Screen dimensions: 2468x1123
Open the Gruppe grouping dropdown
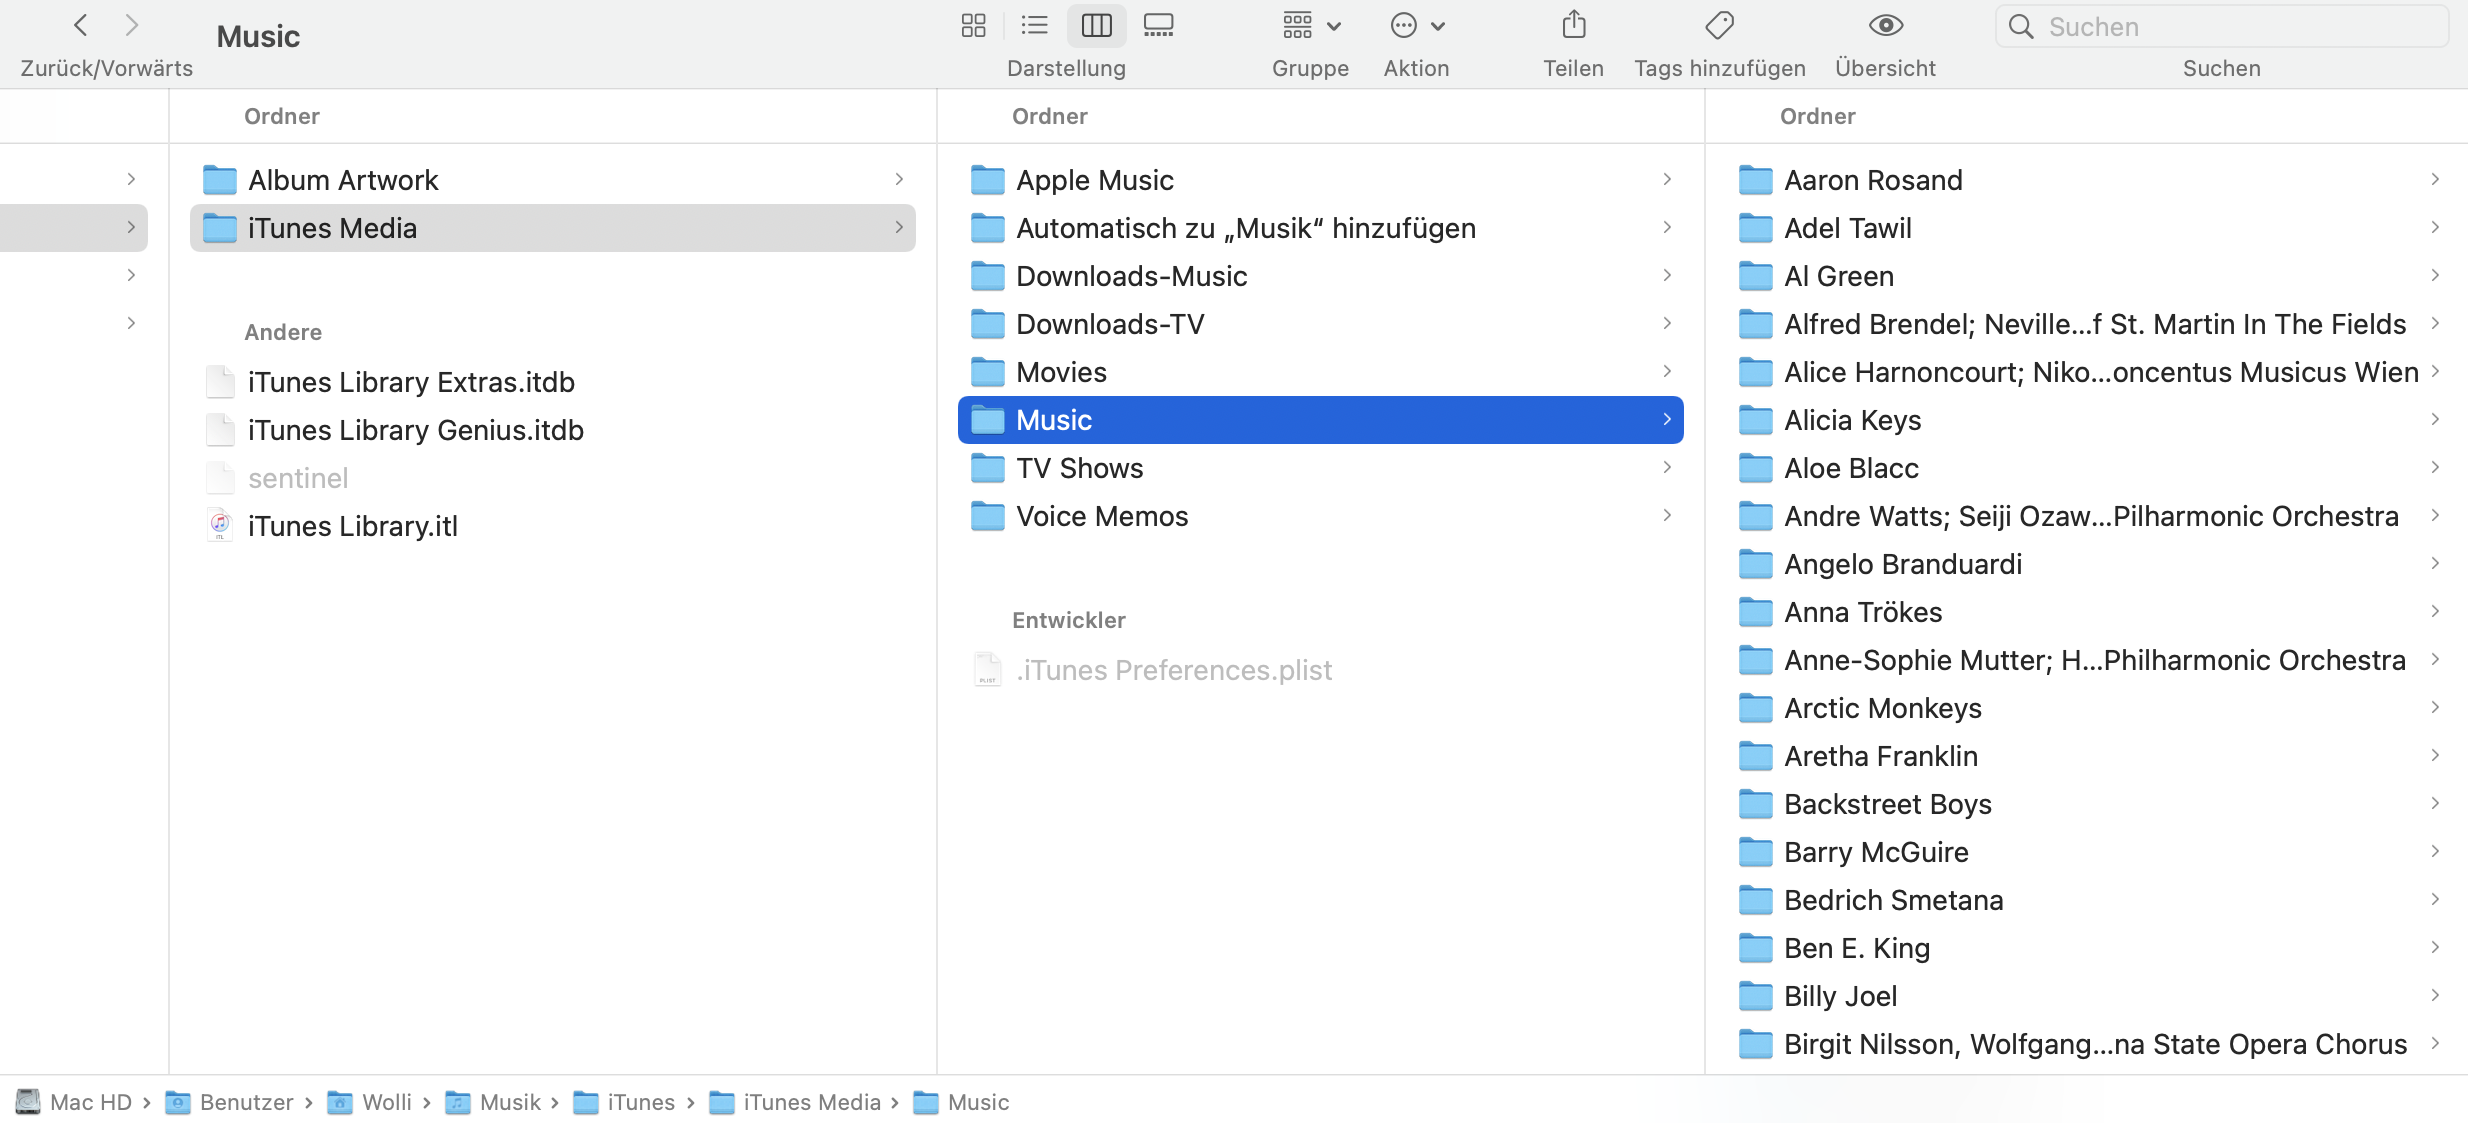[x=1310, y=25]
